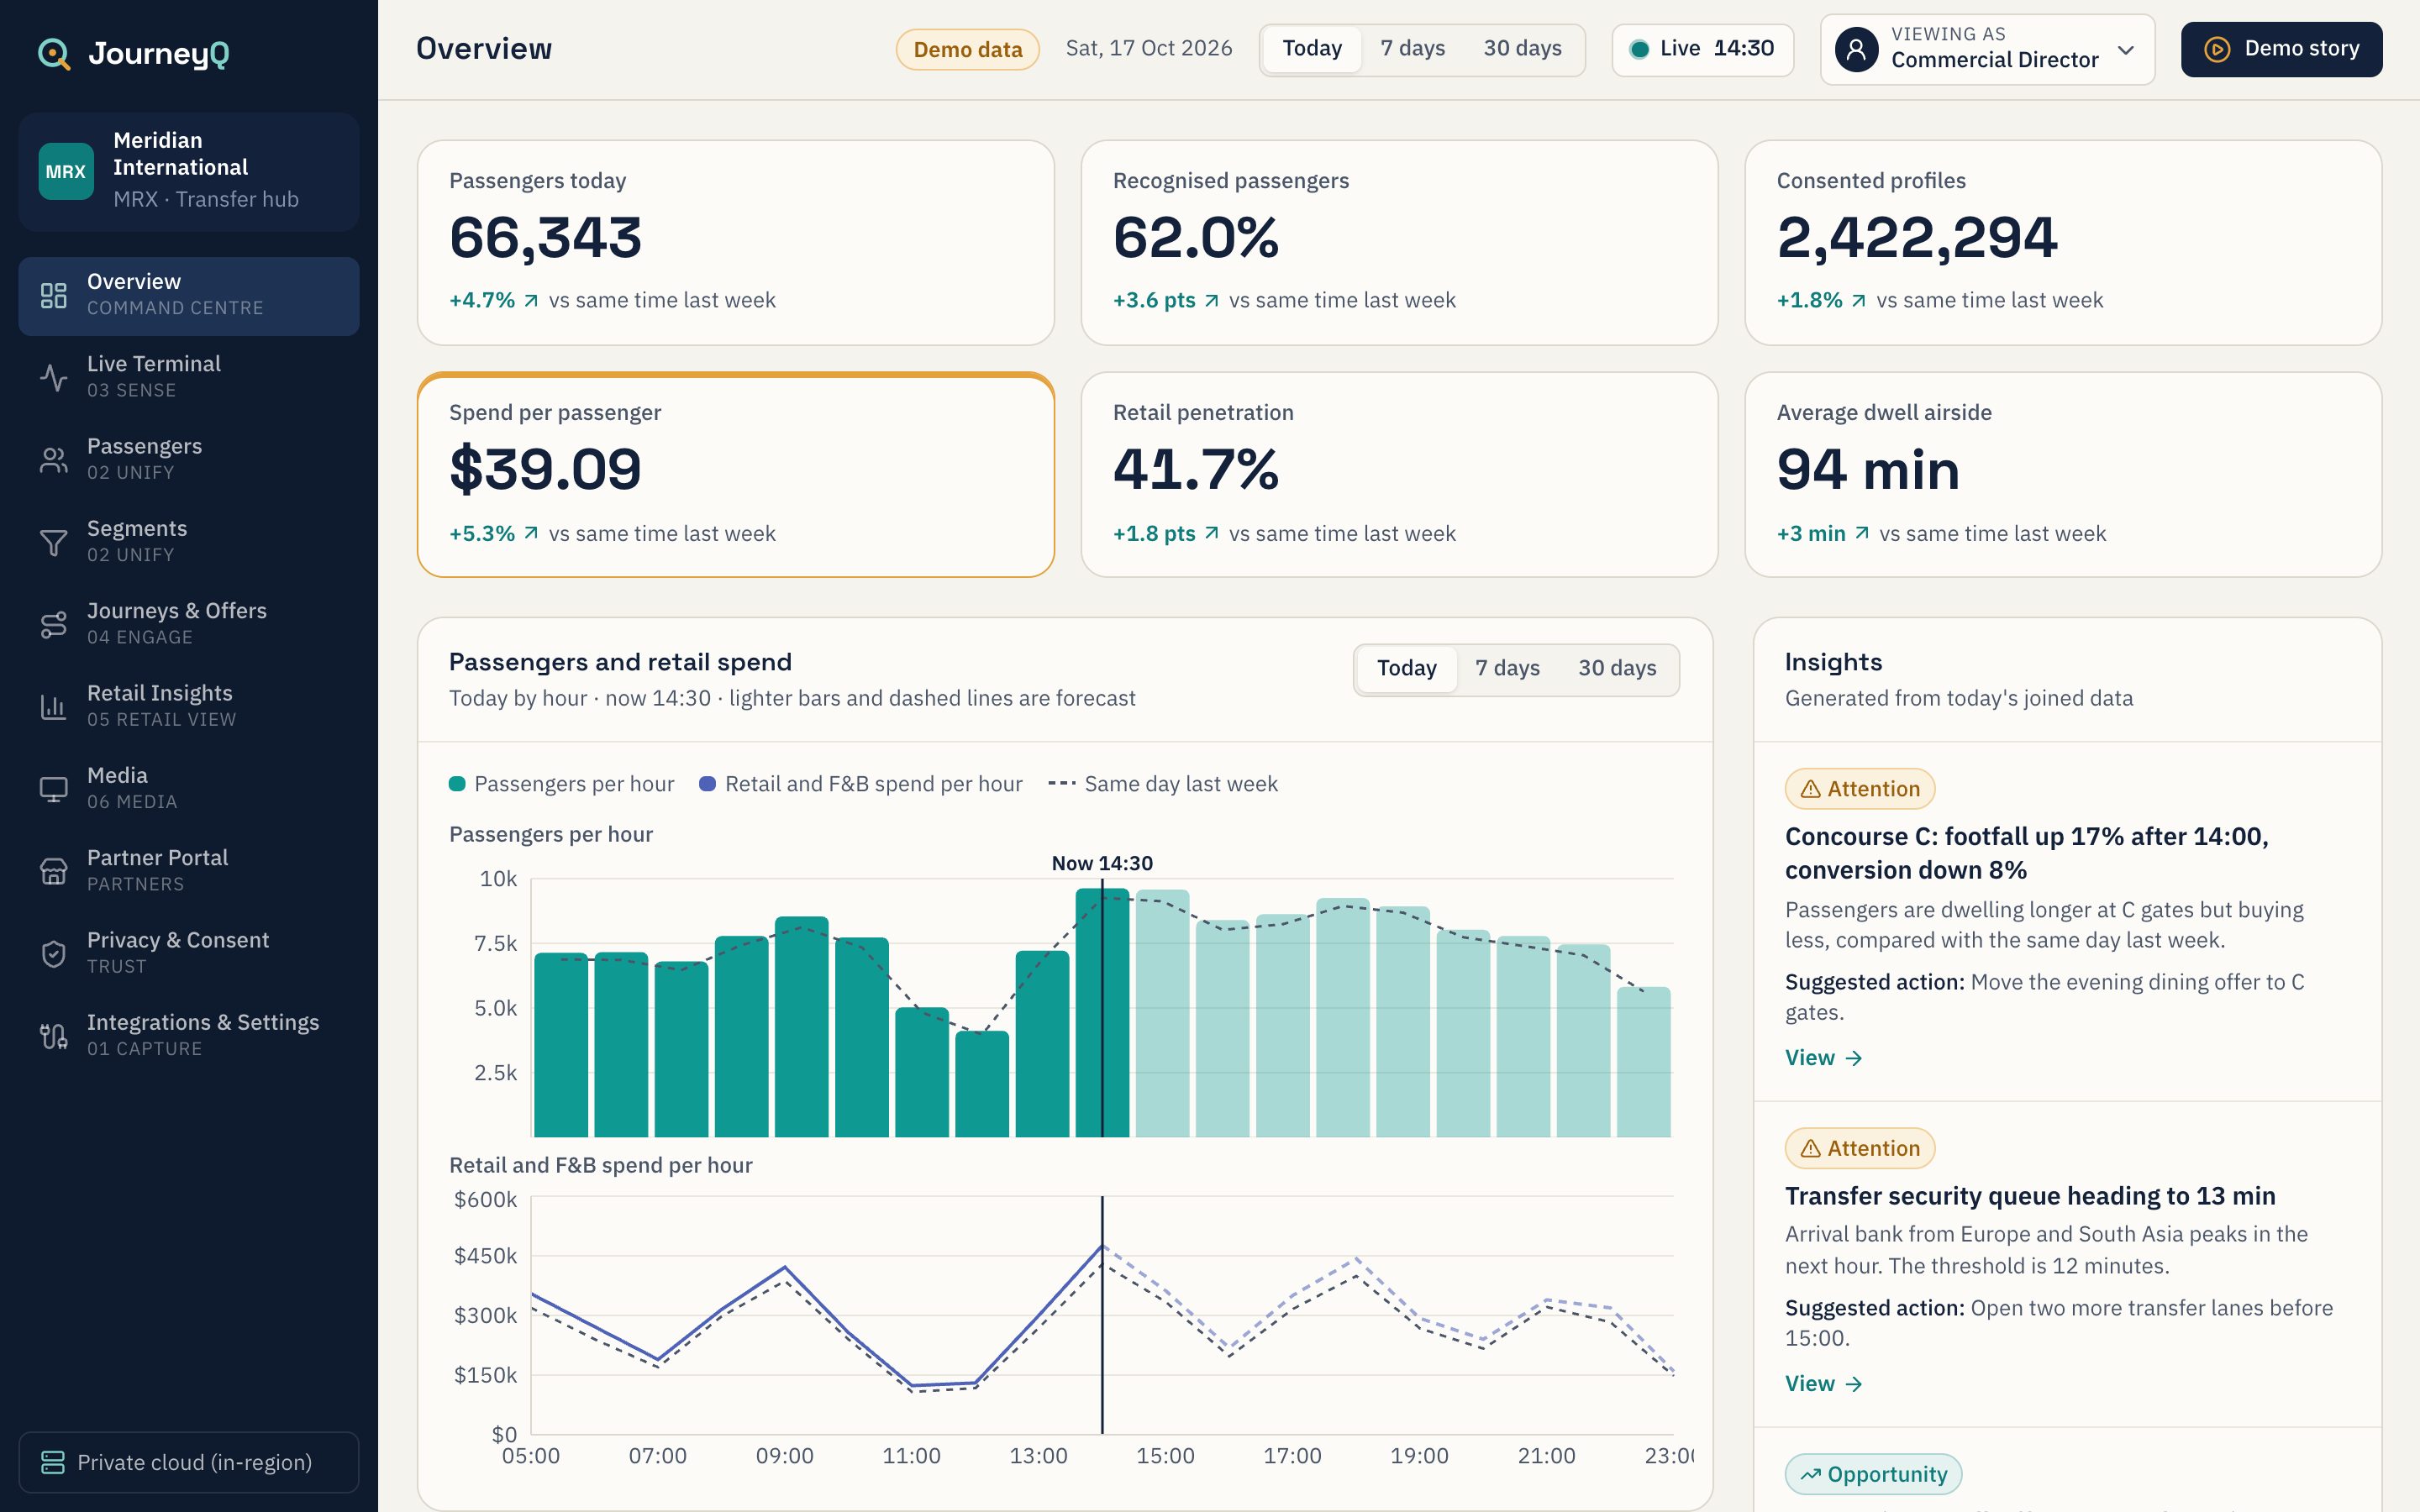Click the Privacy & Consent shield icon
The width and height of the screenshot is (2420, 1512).
pyautogui.click(x=53, y=953)
